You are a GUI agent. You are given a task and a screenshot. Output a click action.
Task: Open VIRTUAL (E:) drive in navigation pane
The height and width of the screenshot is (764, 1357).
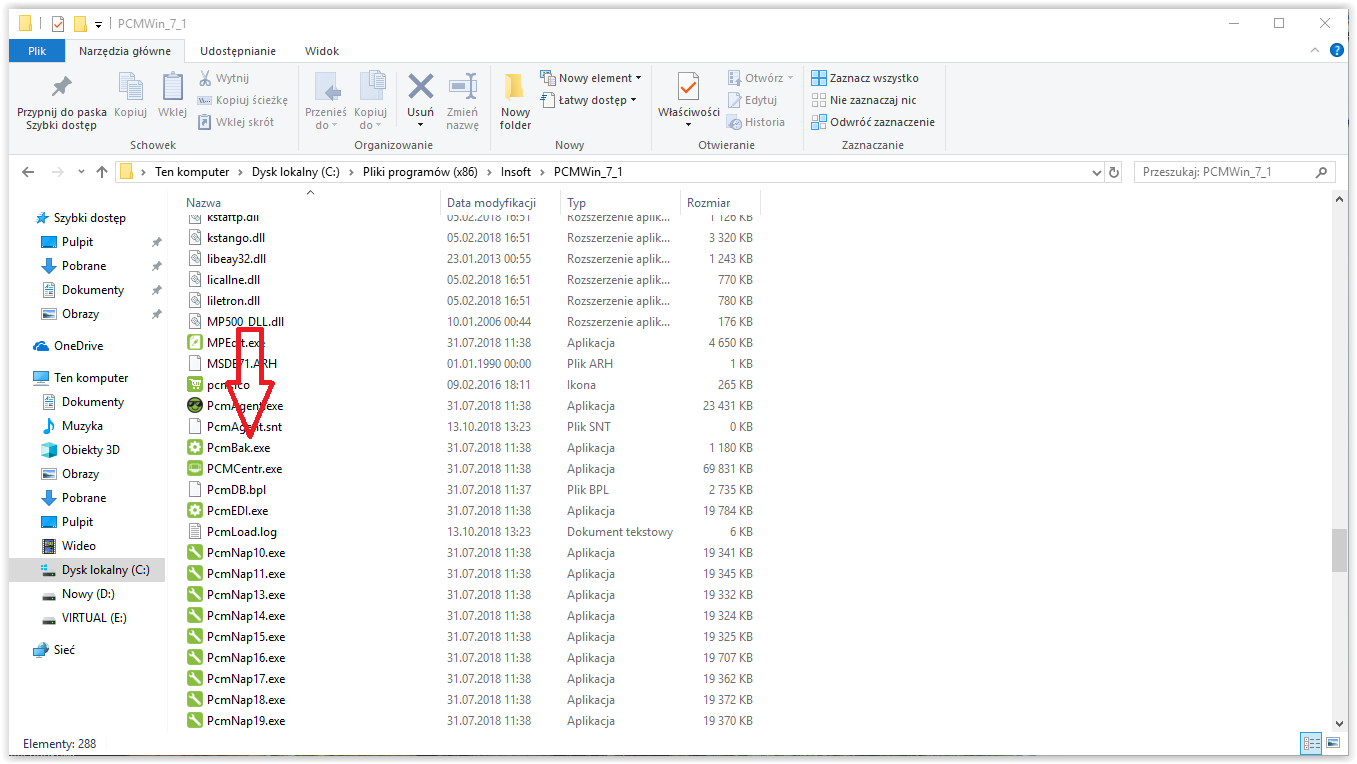pyautogui.click(x=94, y=618)
